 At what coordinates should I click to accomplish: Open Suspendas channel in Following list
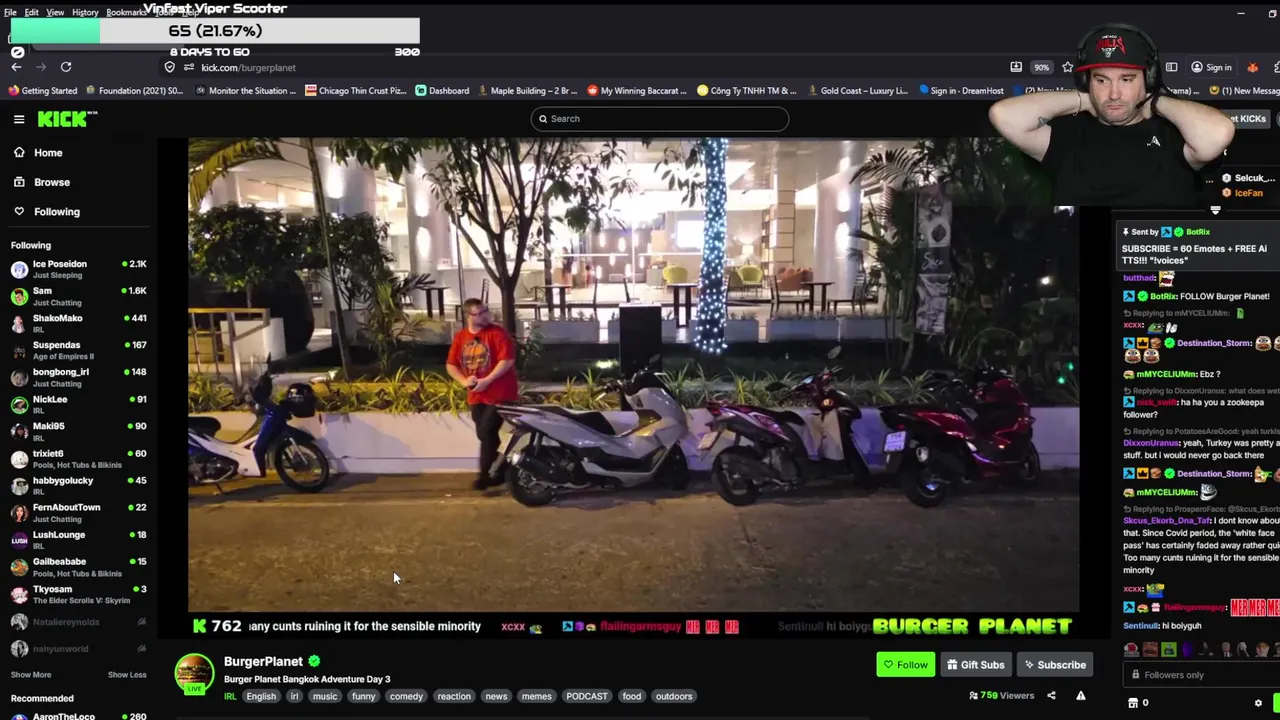click(x=78, y=350)
